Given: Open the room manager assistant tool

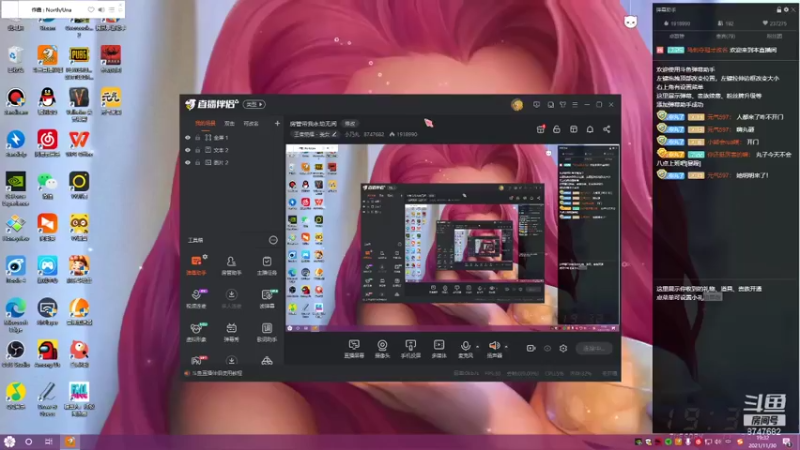Looking at the screenshot, I should coord(231,265).
